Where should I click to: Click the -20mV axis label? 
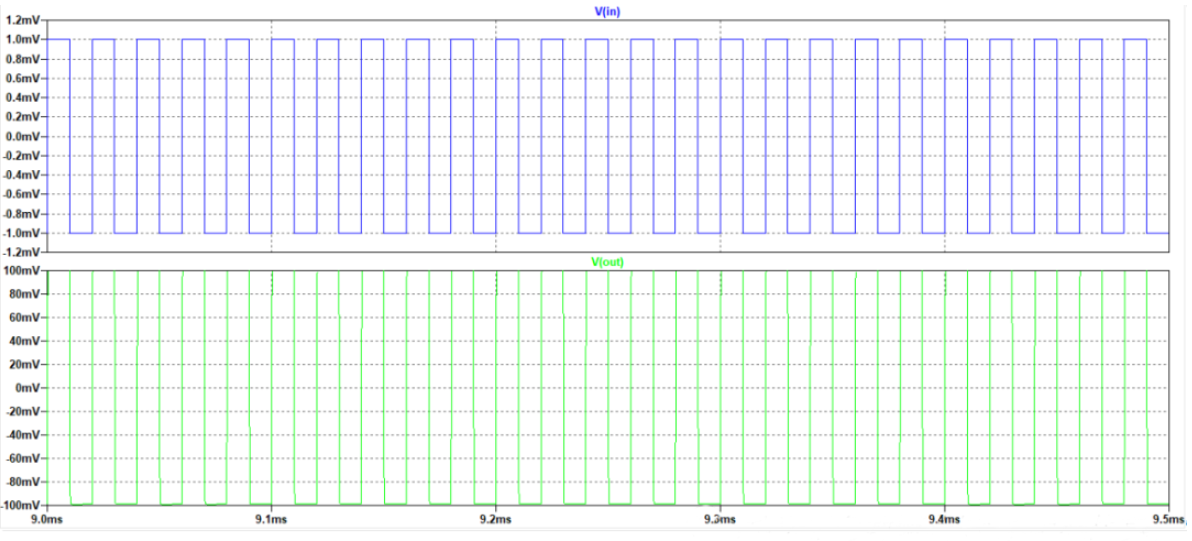pos(25,412)
